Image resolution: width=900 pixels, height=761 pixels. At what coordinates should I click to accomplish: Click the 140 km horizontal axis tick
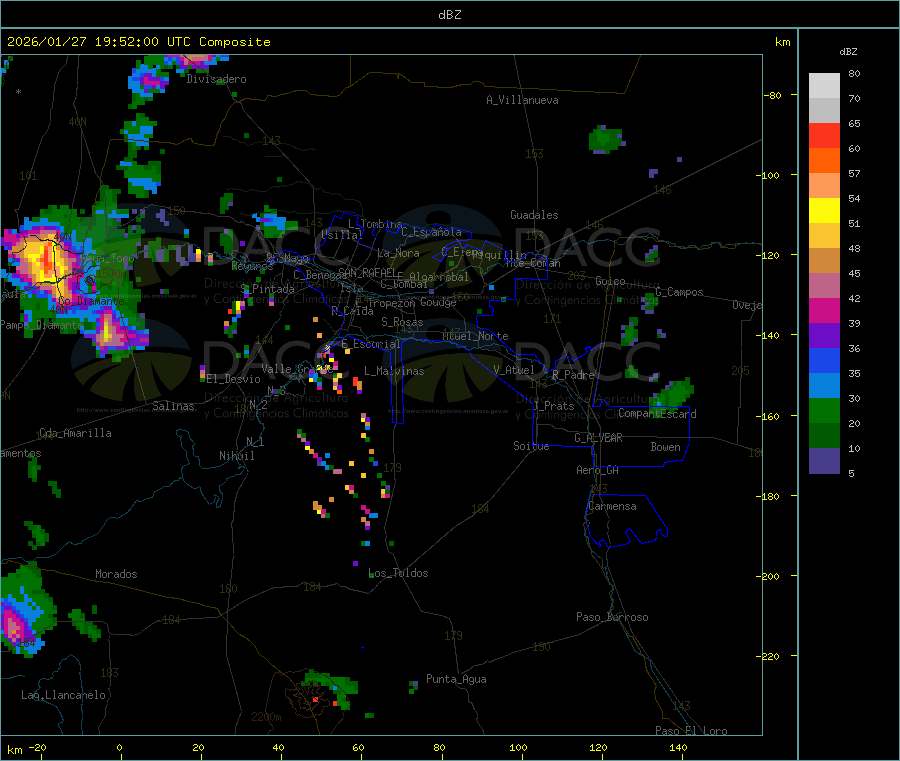point(678,747)
